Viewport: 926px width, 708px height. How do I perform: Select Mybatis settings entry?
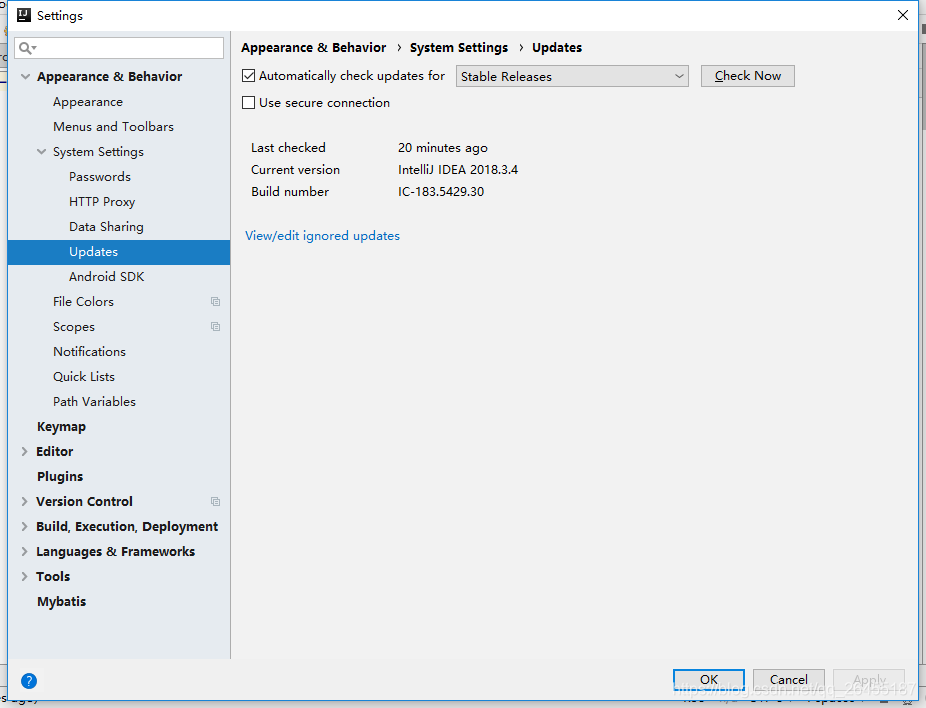[61, 602]
